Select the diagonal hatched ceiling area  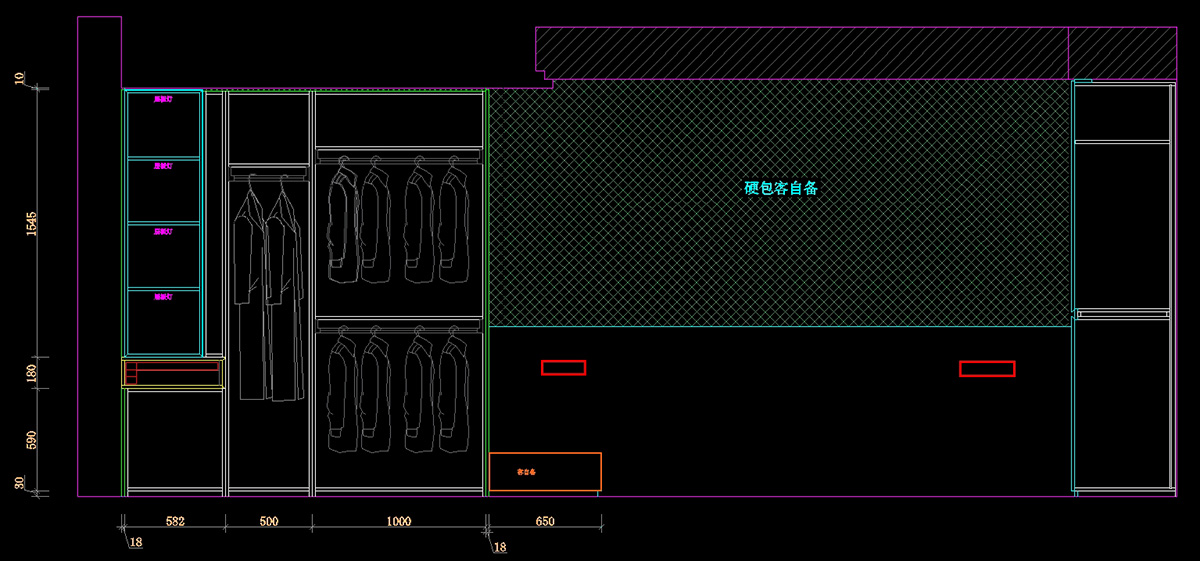tap(800, 52)
